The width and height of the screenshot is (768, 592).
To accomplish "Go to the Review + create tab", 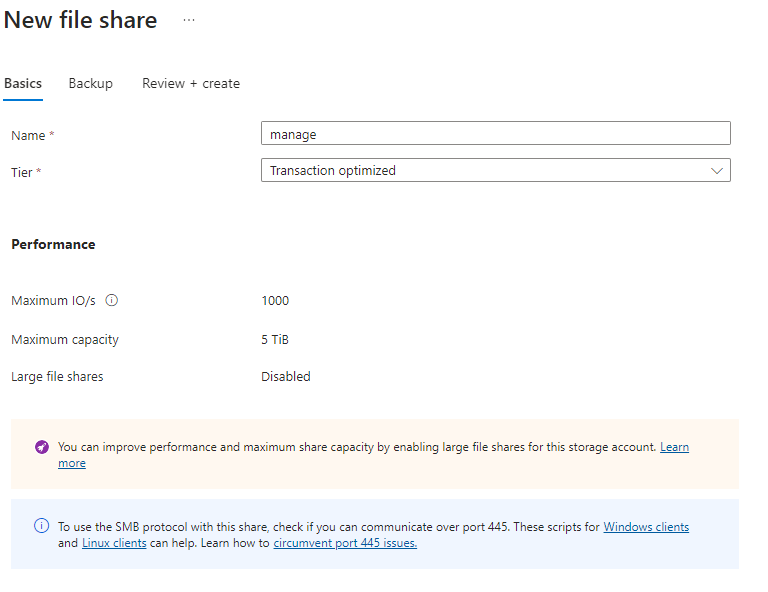I will pyautogui.click(x=191, y=83).
